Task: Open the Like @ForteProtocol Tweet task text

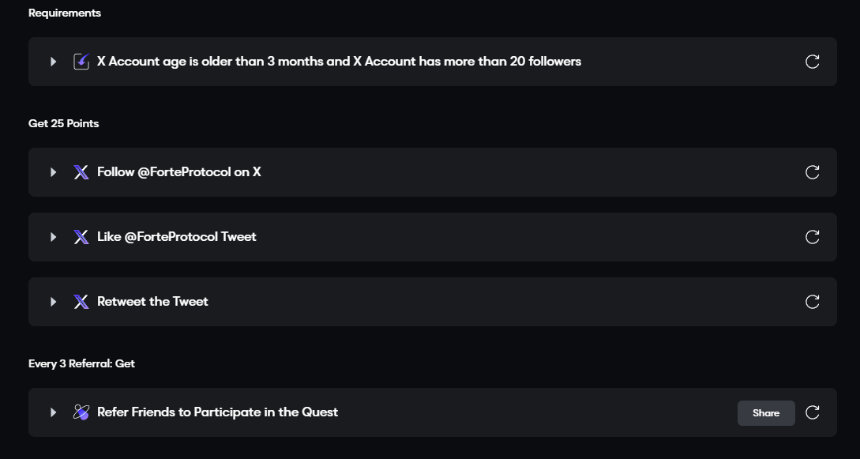Action: click(177, 237)
